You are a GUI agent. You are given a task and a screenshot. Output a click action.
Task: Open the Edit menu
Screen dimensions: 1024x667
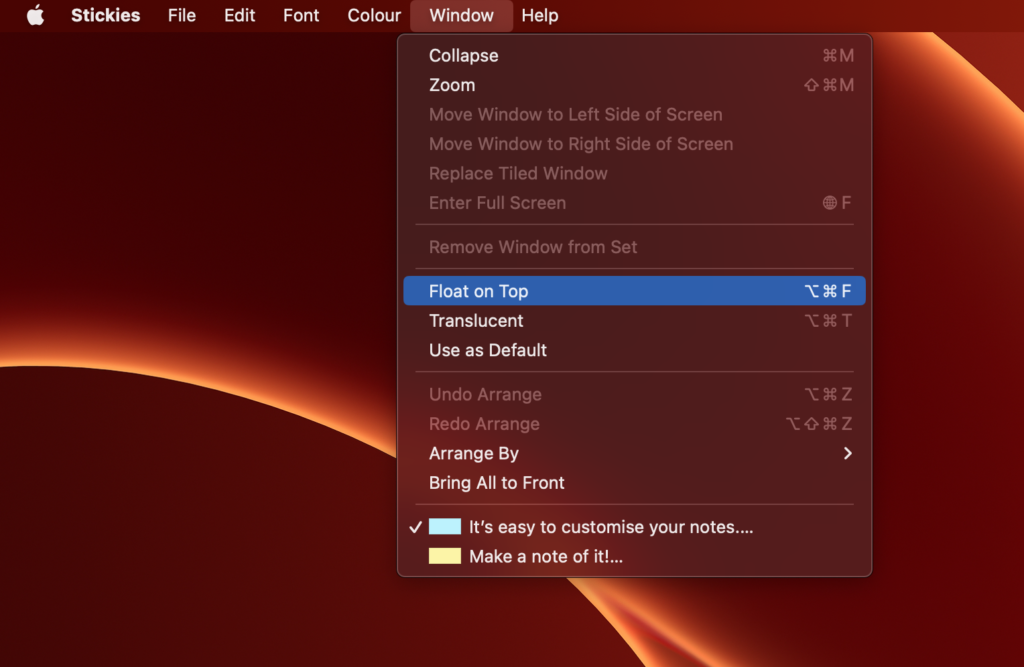click(239, 15)
